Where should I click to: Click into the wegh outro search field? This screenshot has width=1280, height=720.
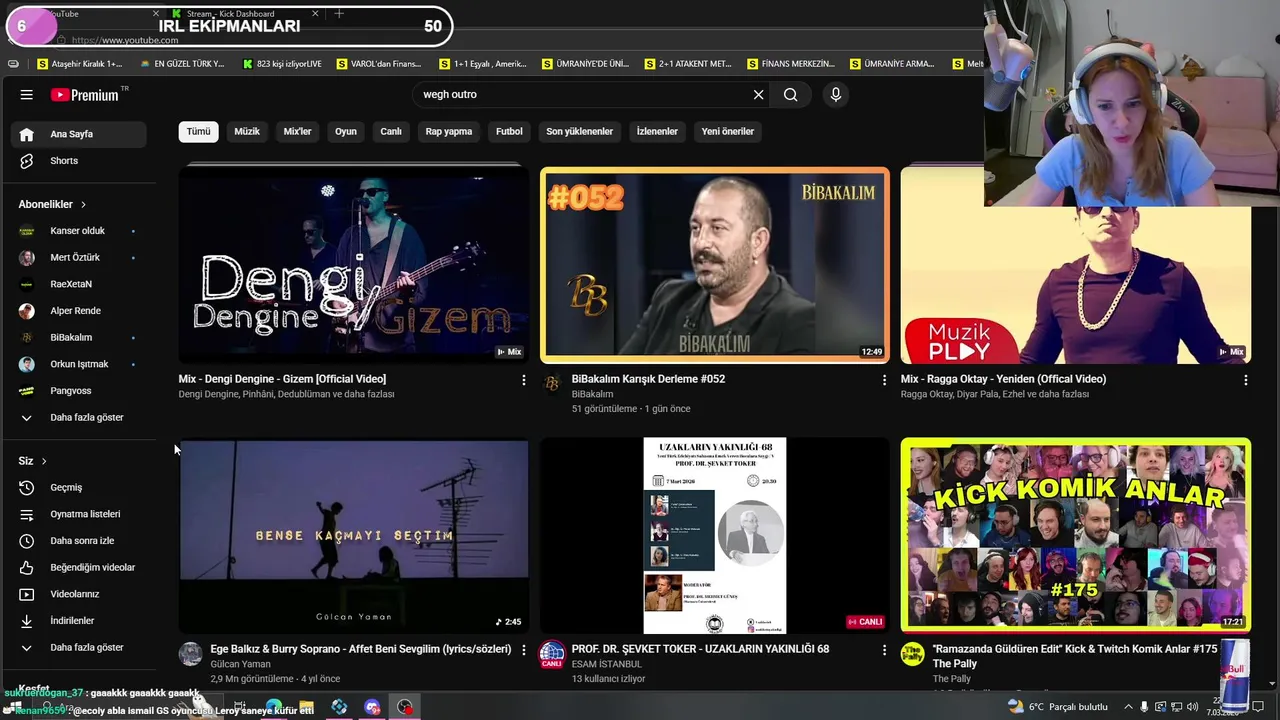(x=580, y=95)
